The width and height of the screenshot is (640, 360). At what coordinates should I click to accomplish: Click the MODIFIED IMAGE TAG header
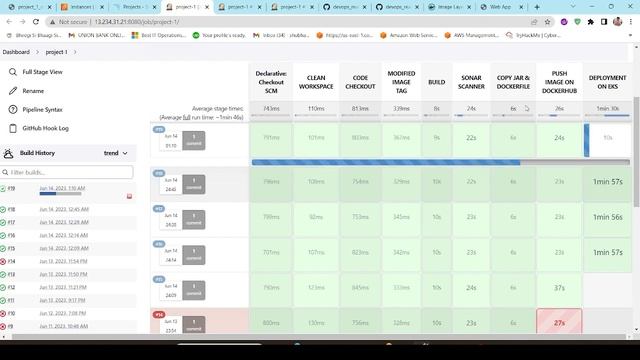point(401,82)
